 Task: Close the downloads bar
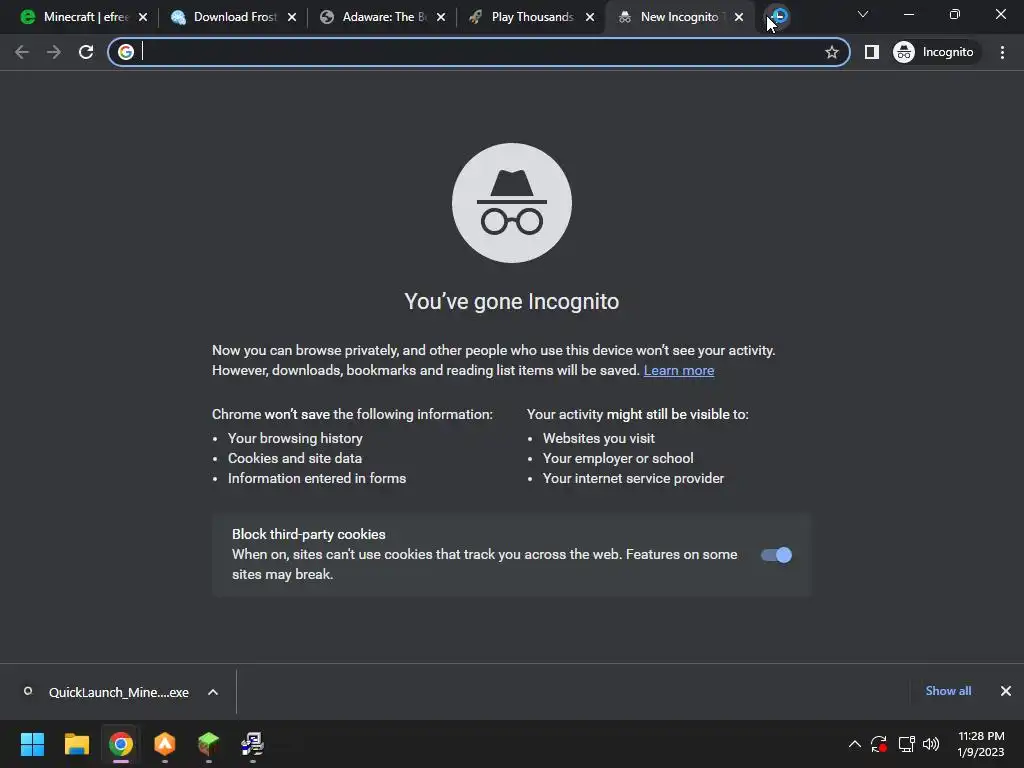point(1006,691)
